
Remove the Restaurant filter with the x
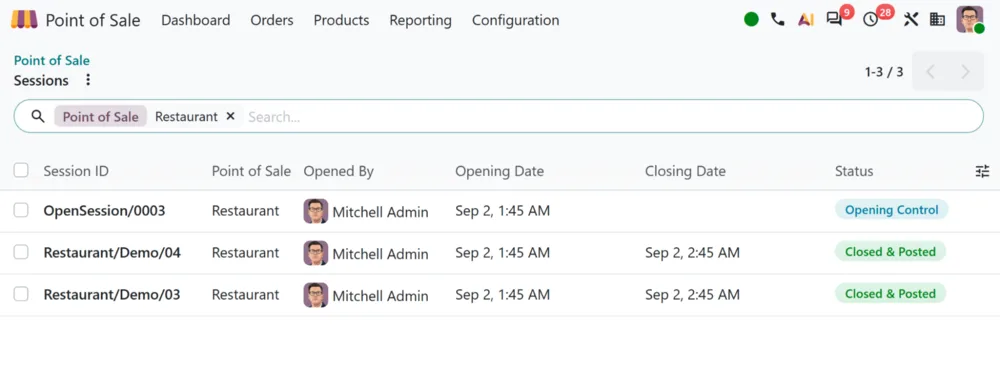tap(231, 116)
